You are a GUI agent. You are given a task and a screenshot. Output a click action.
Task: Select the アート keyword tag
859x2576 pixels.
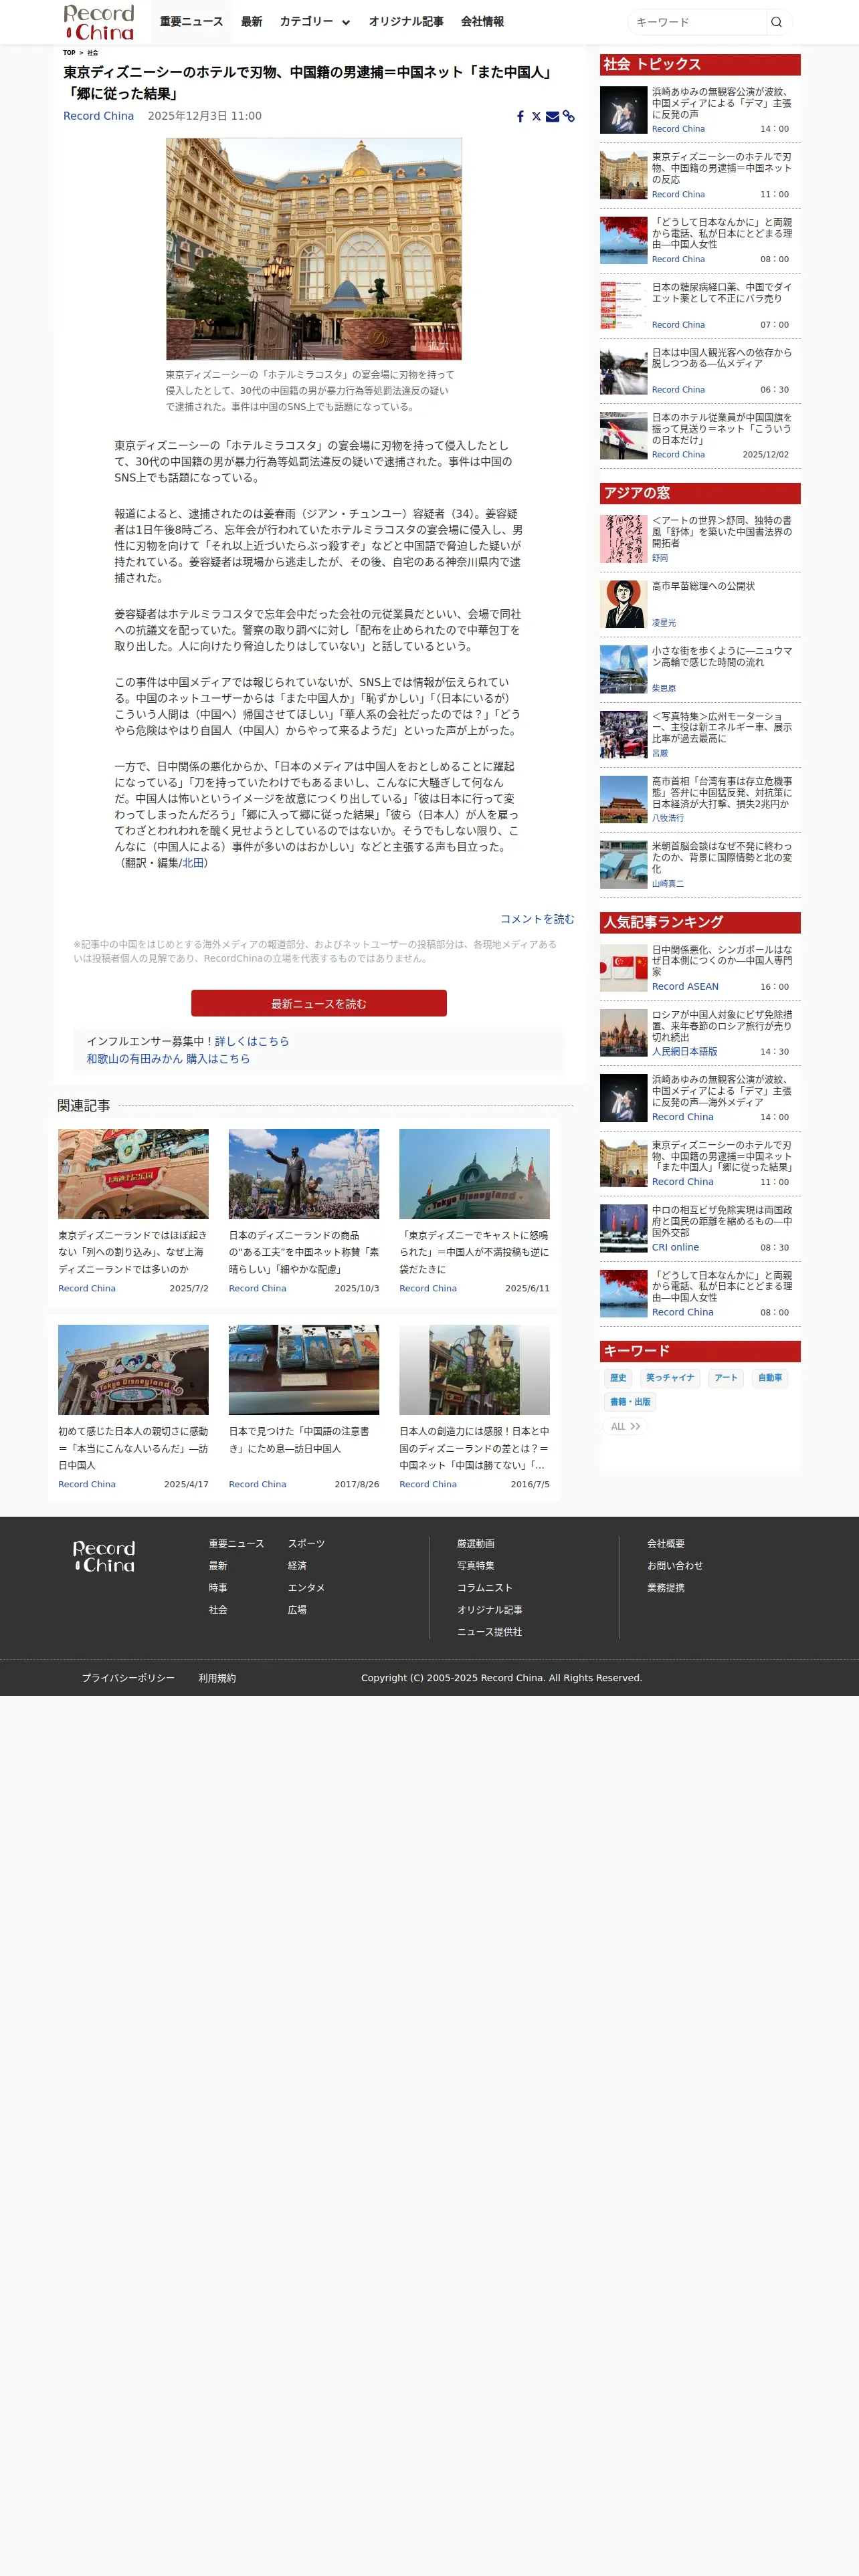pos(726,1378)
